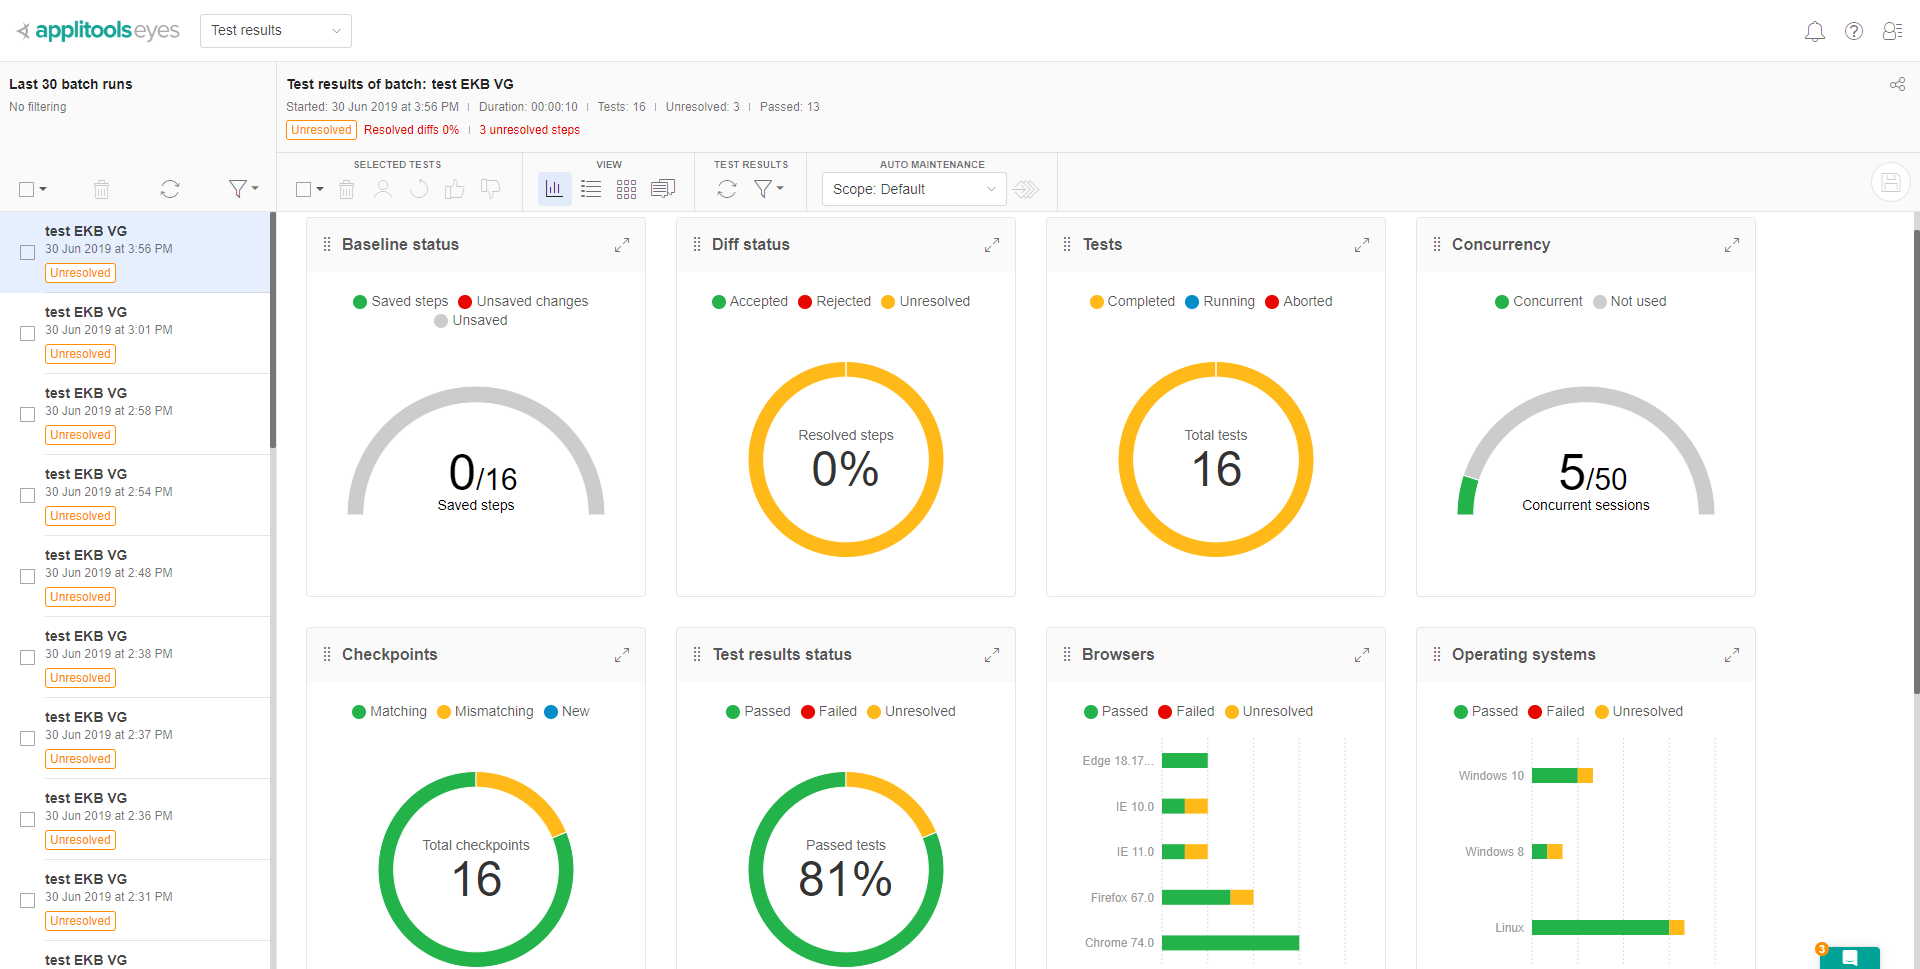Image resolution: width=1920 pixels, height=969 pixels.
Task: Click the help question mark icon
Action: click(x=1853, y=32)
